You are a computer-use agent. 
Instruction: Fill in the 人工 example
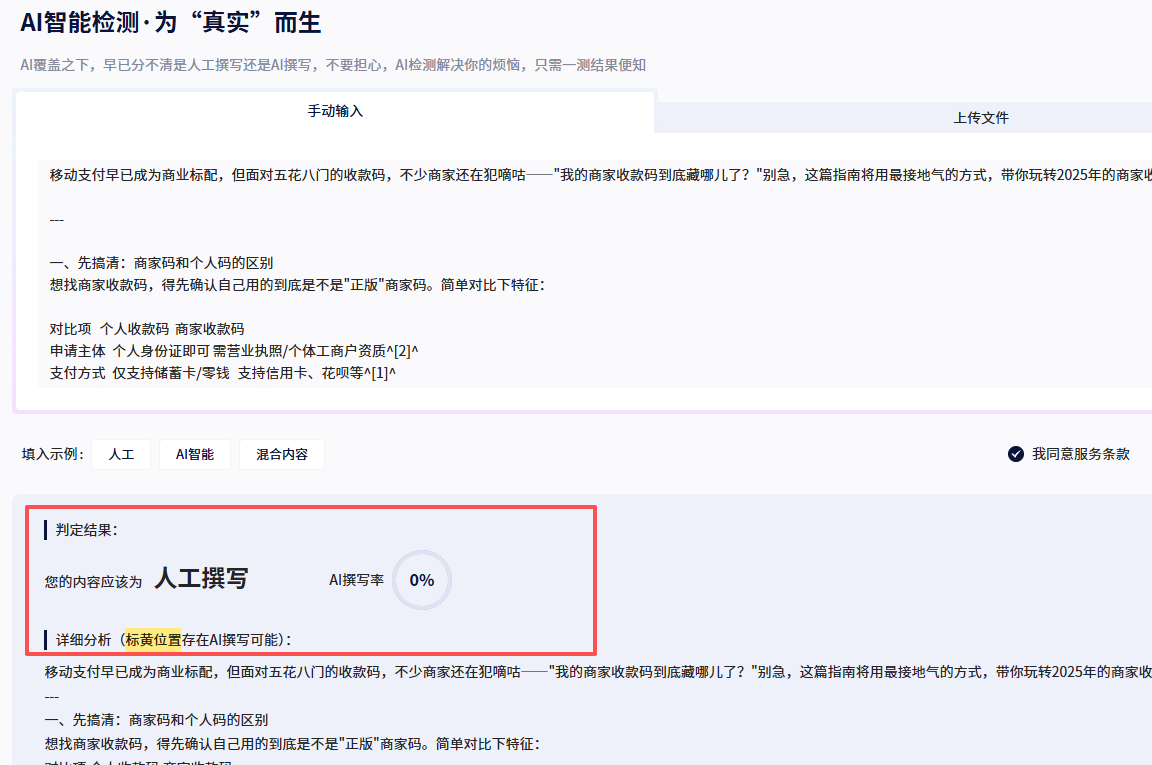tap(121, 454)
